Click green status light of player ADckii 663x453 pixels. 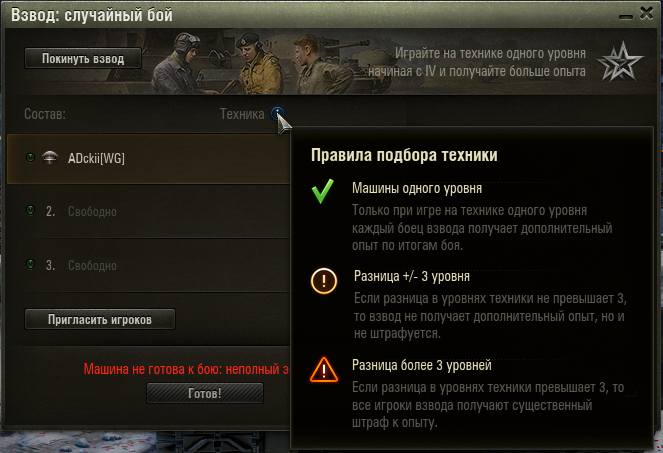coord(30,157)
